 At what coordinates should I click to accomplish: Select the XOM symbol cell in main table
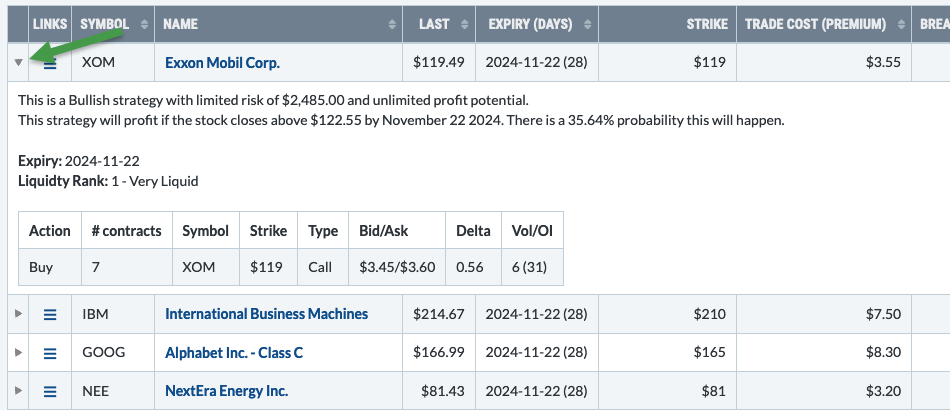pos(113,62)
